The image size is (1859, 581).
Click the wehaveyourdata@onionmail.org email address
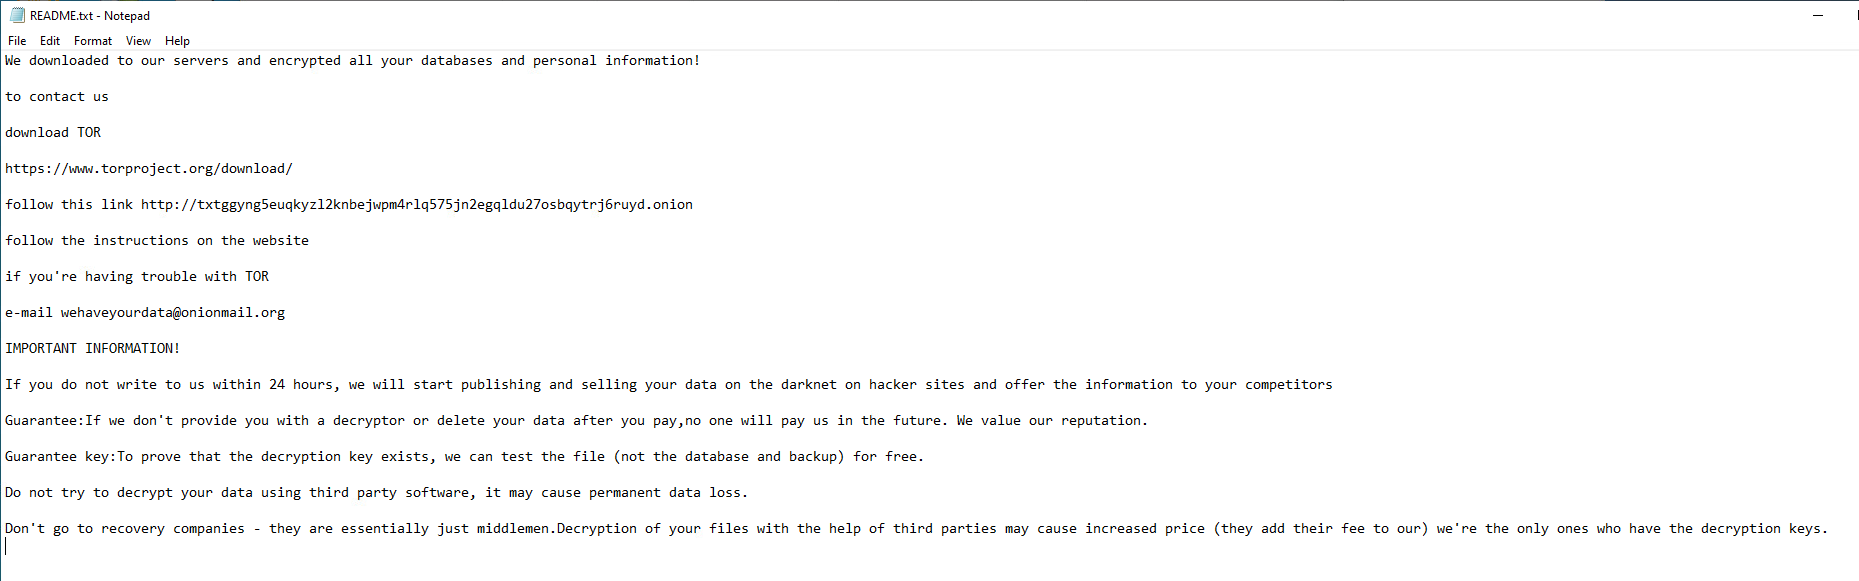click(173, 313)
